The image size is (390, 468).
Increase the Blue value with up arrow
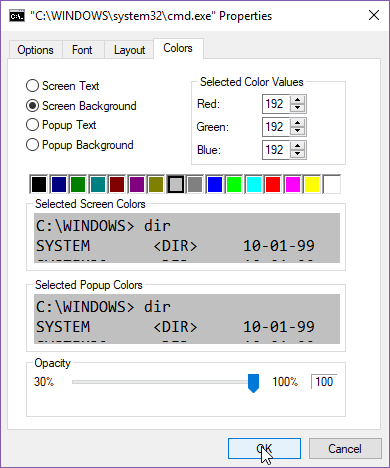[297, 146]
